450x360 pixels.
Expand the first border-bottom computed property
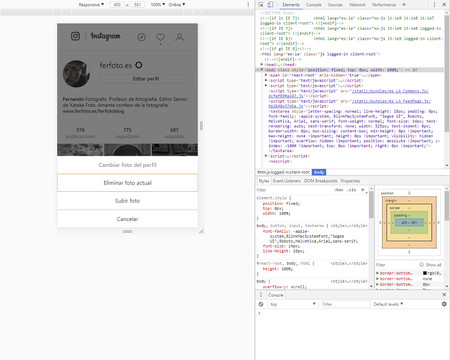tap(377, 273)
